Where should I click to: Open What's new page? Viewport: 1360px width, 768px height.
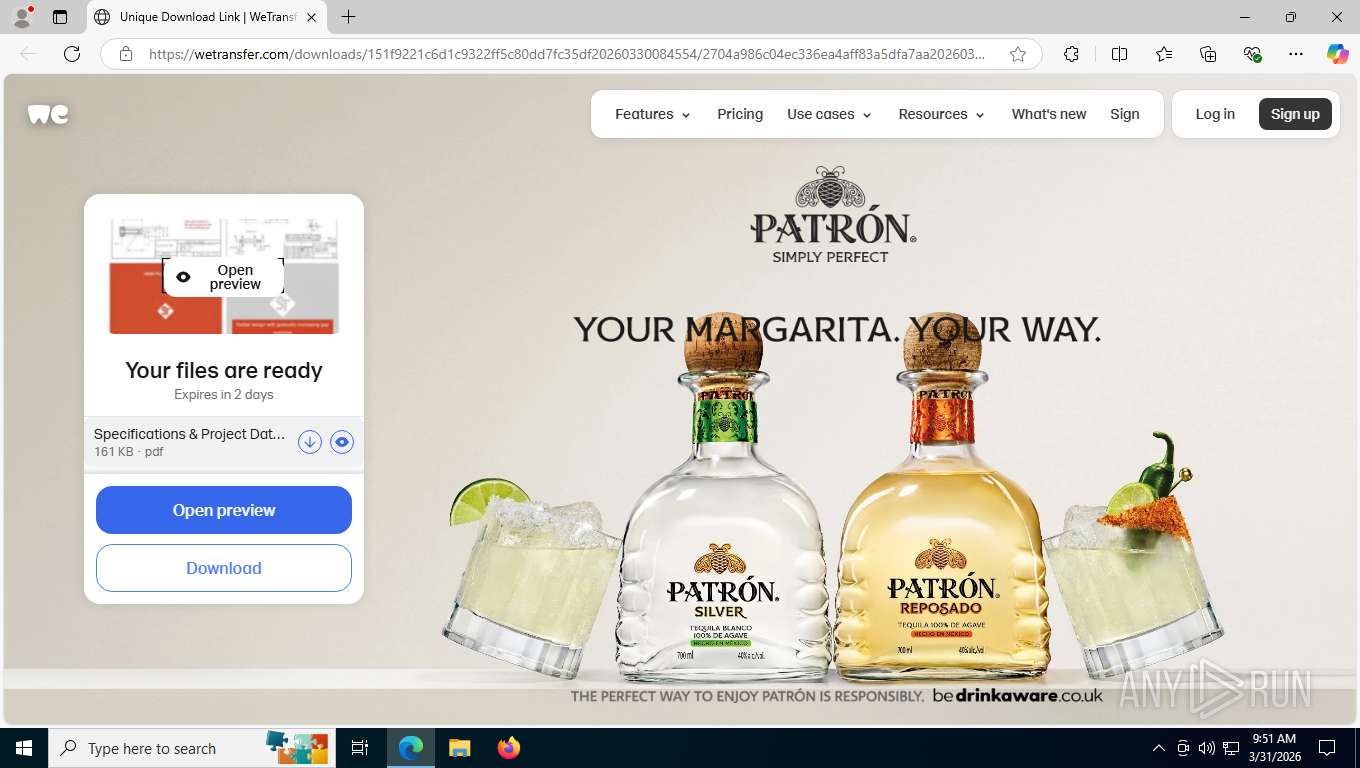point(1048,114)
